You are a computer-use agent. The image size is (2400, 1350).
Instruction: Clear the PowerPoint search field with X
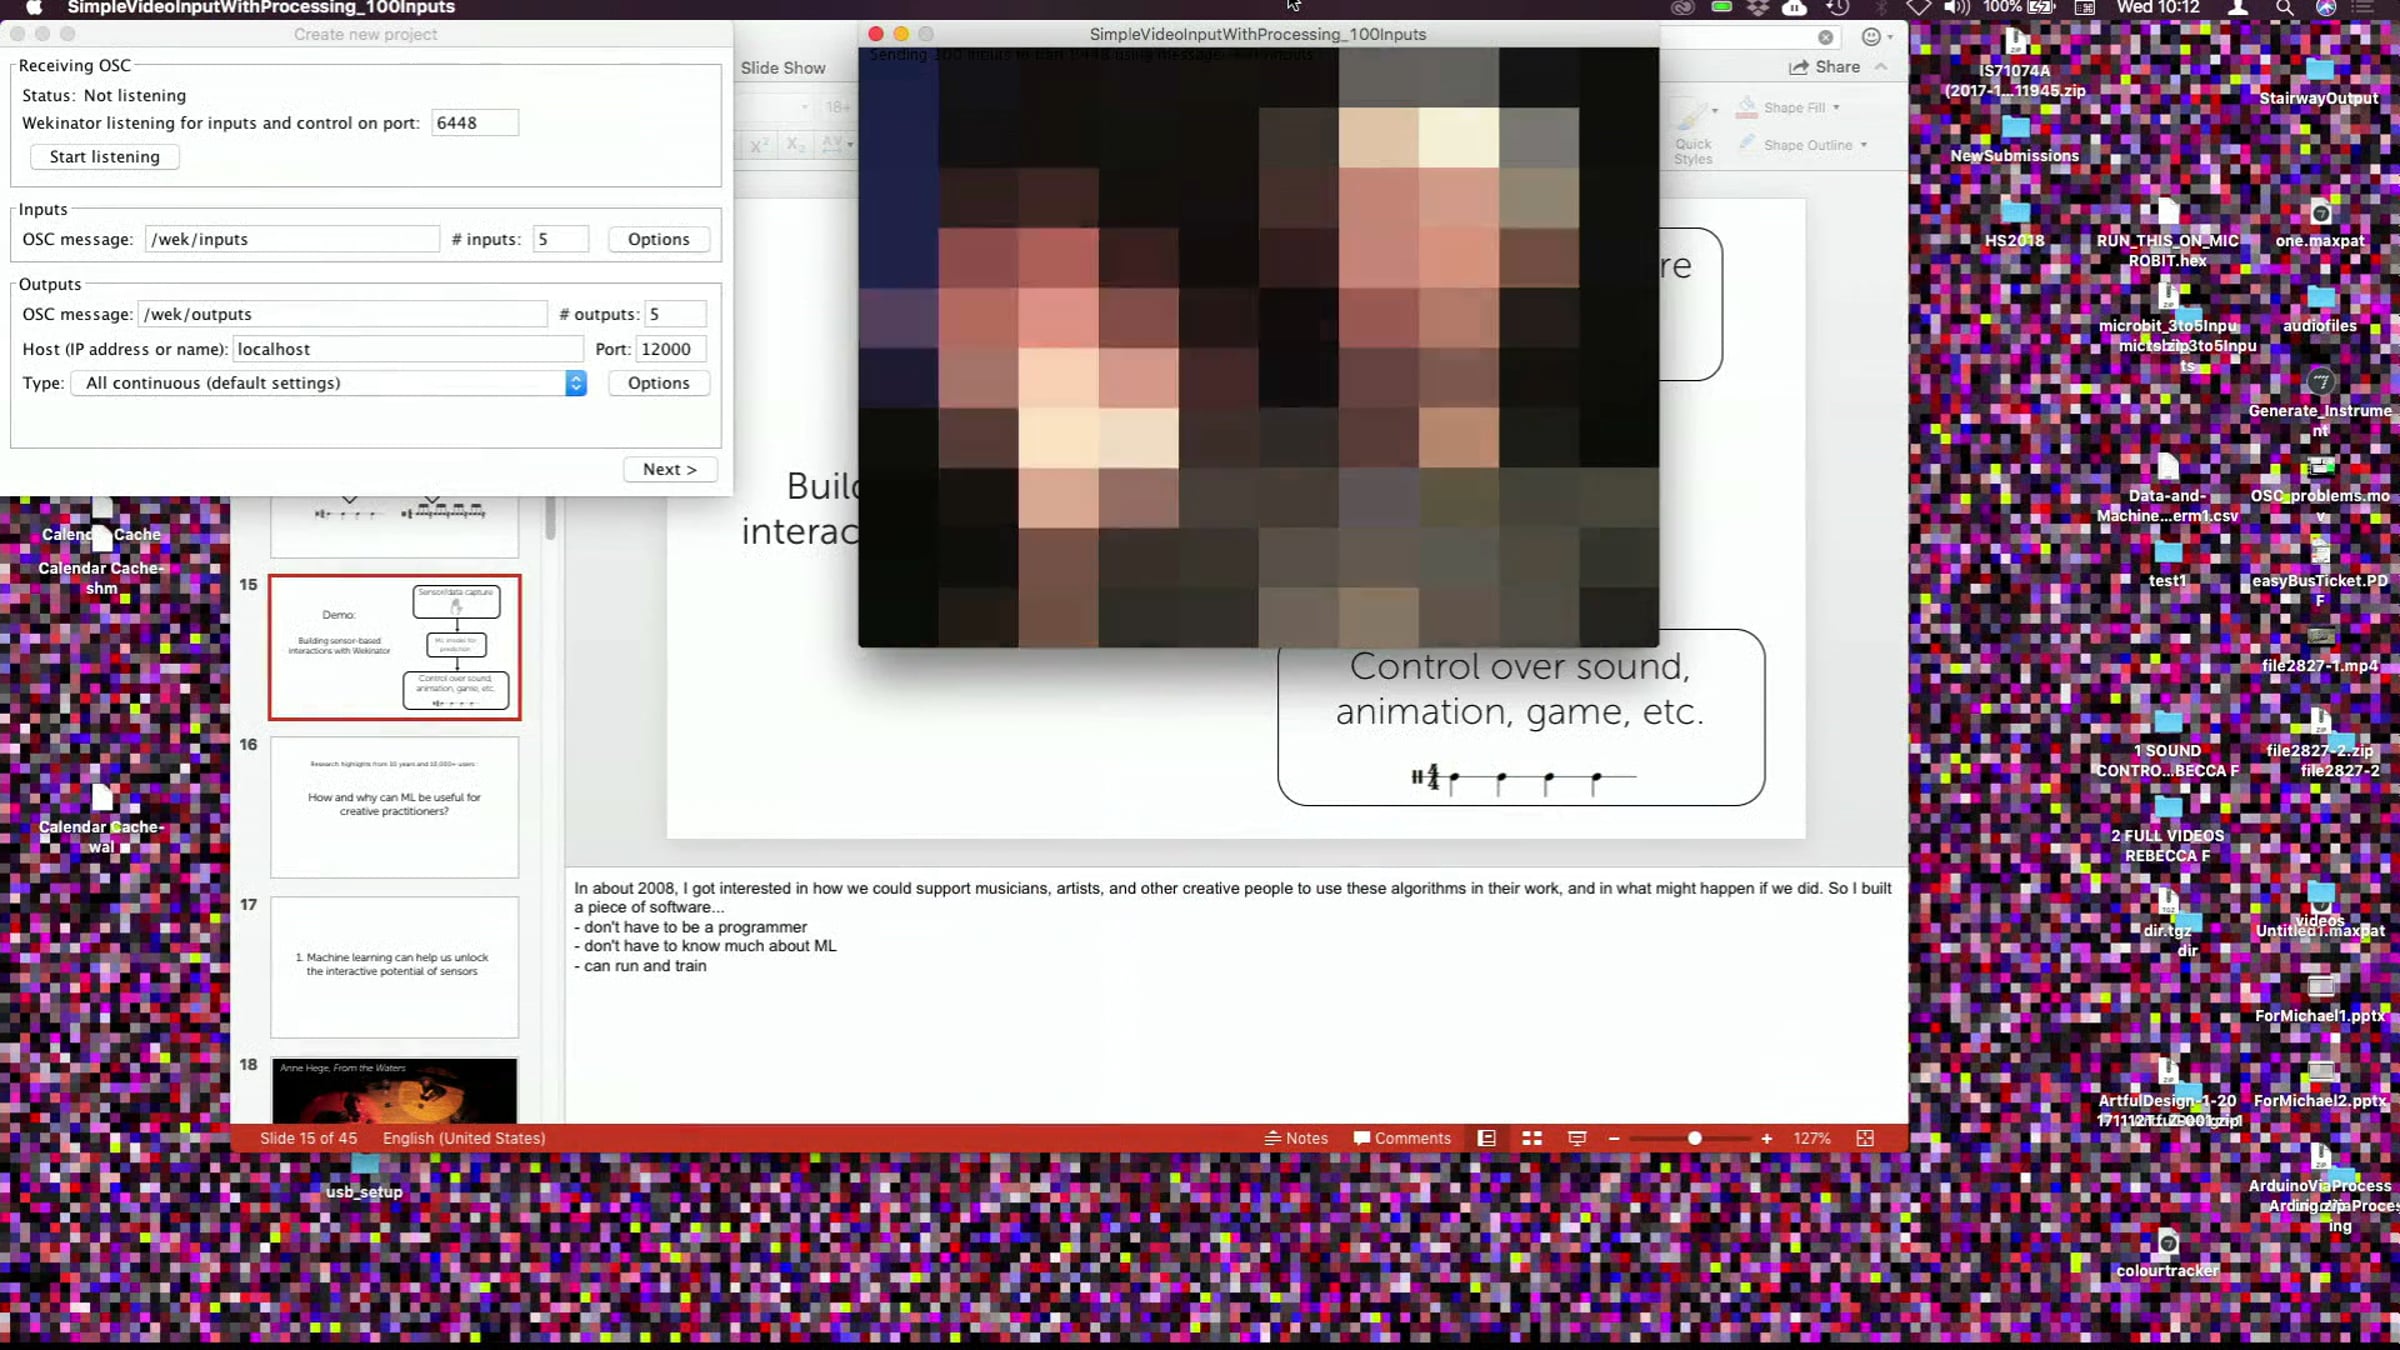pos(1826,37)
